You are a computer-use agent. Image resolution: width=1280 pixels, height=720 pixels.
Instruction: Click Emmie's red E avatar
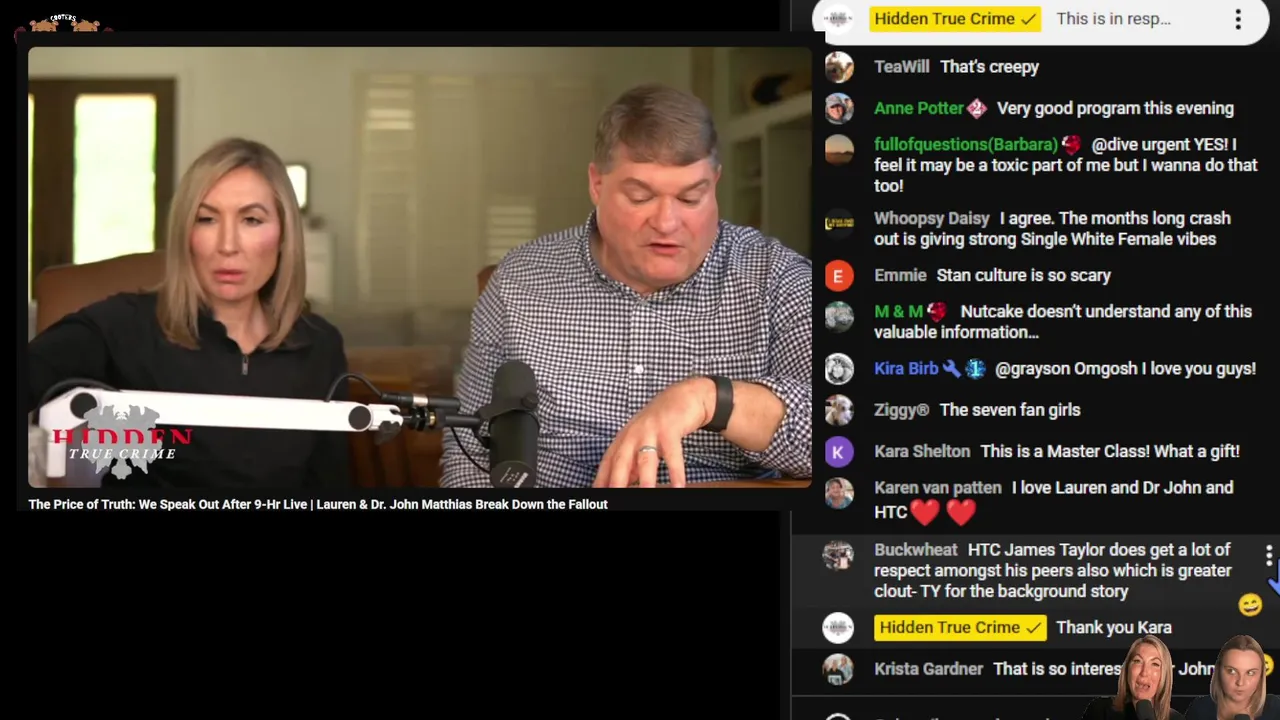coord(838,275)
